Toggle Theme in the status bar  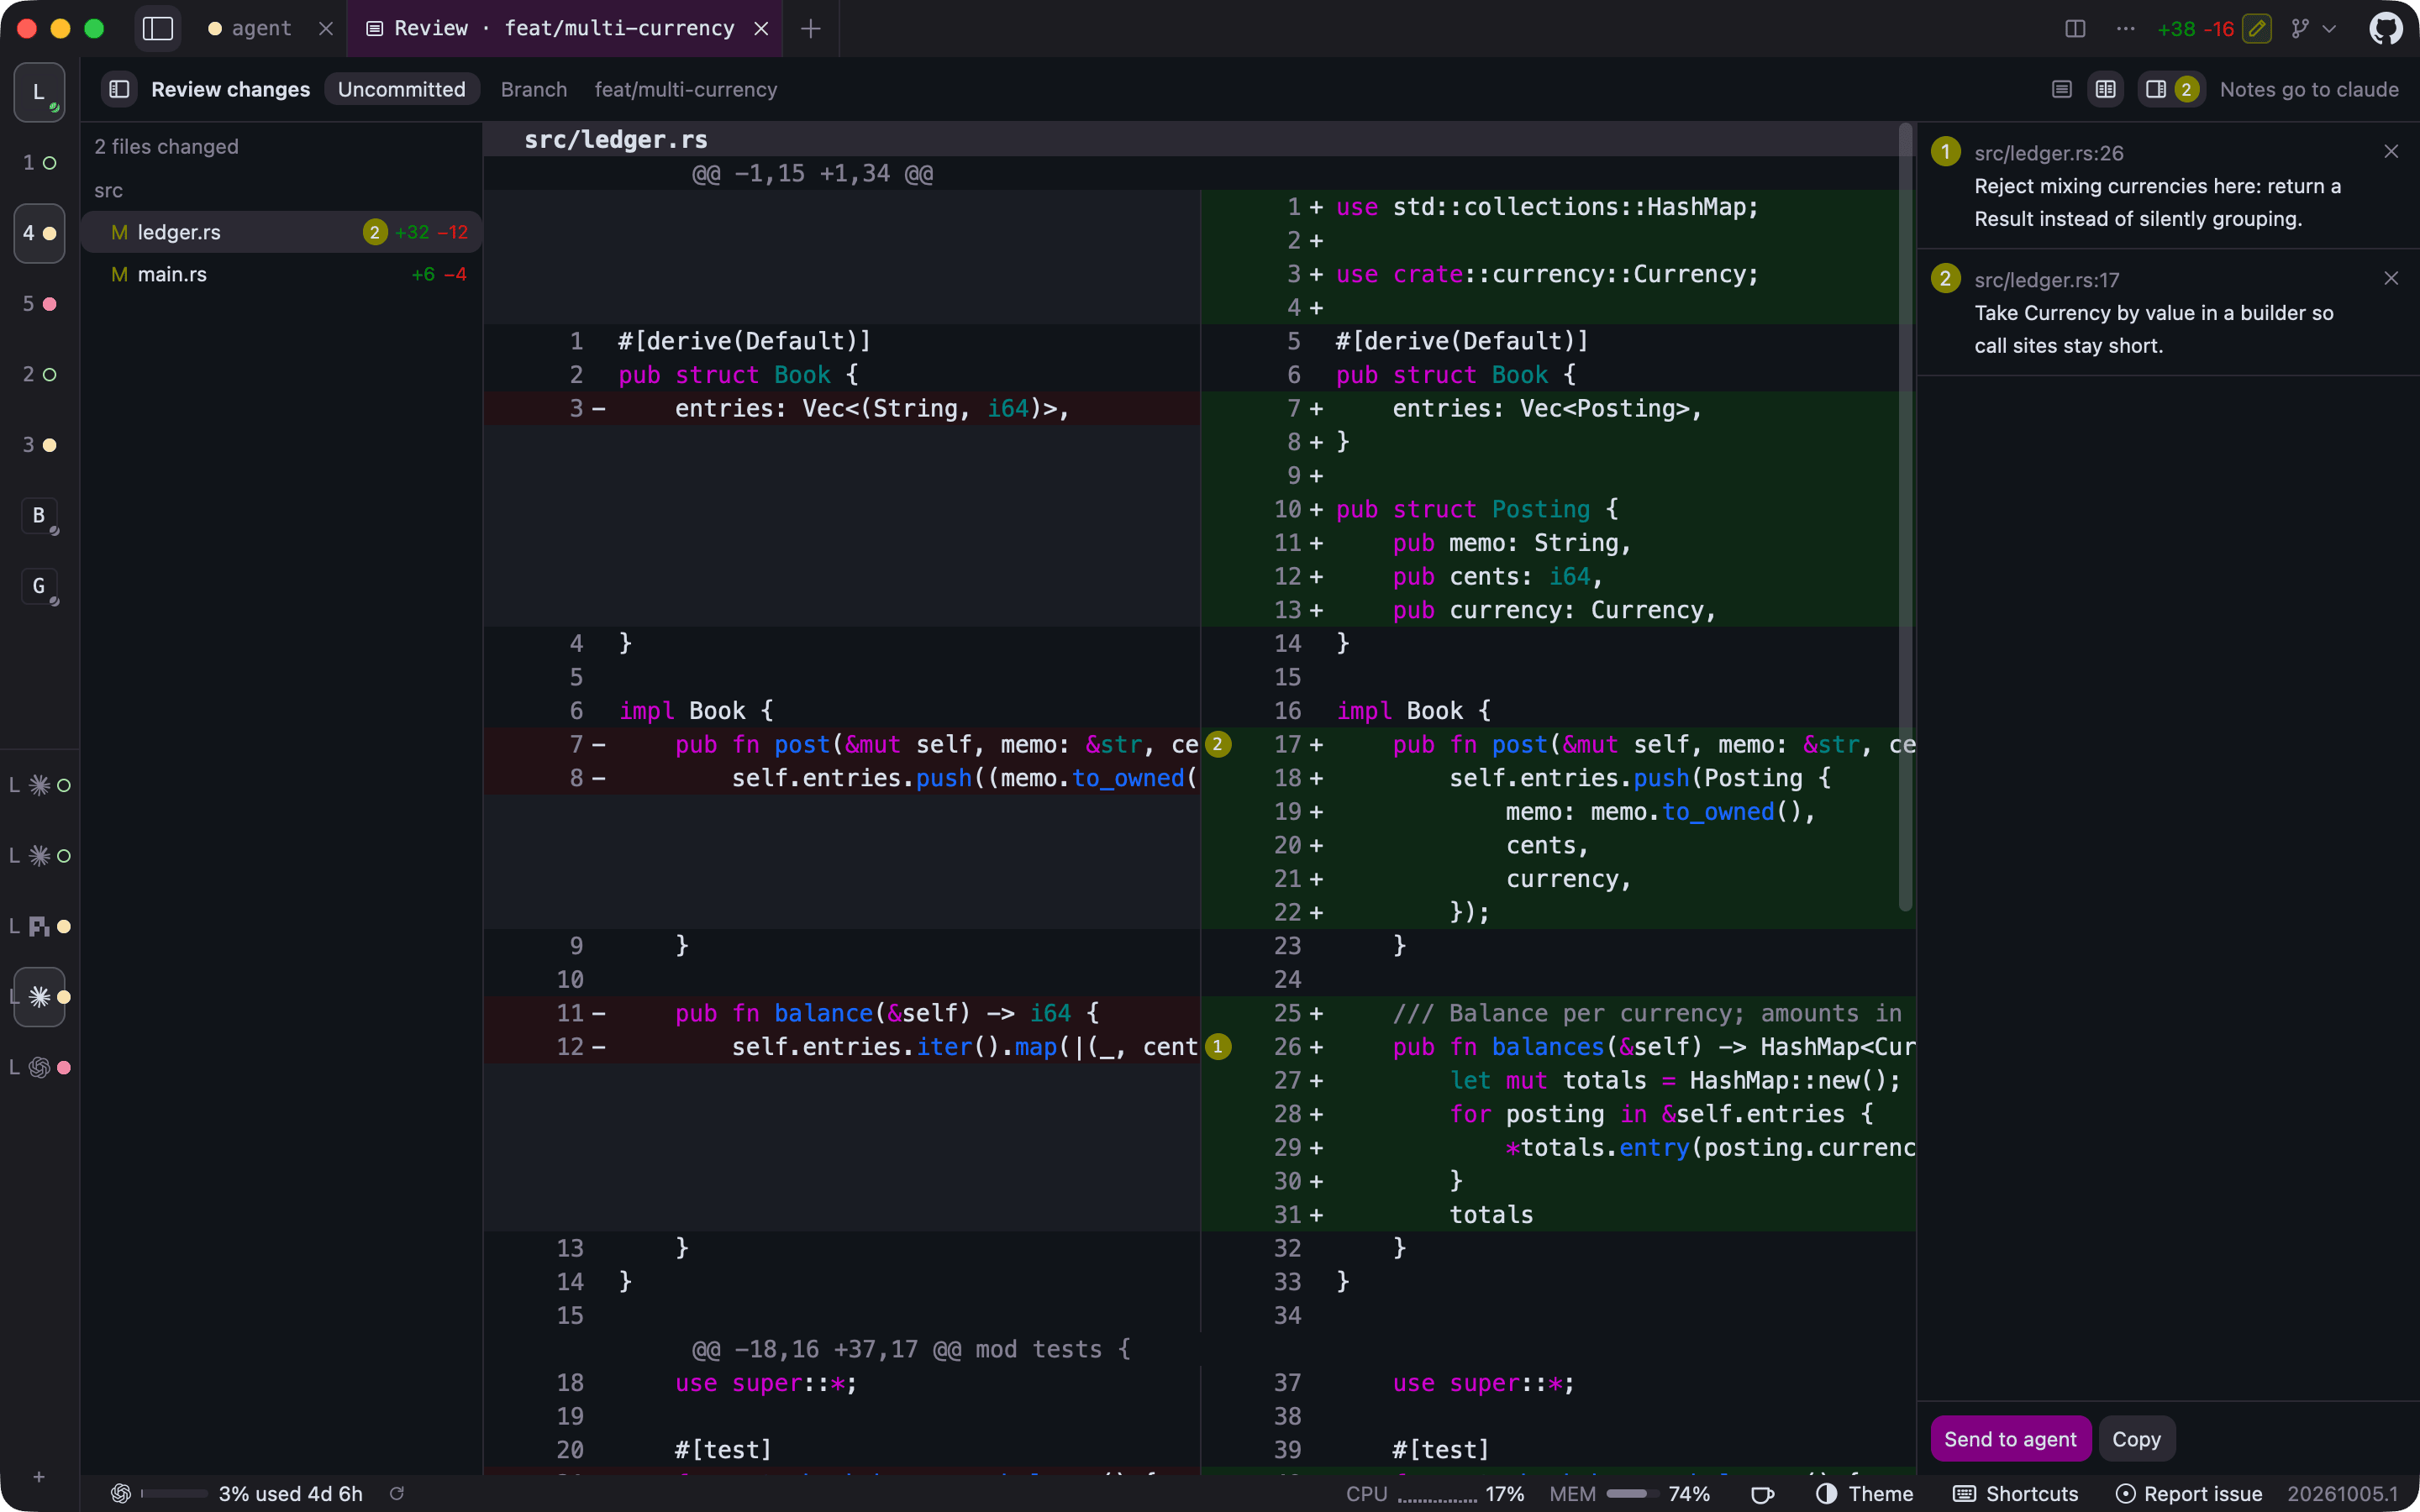1864,1493
